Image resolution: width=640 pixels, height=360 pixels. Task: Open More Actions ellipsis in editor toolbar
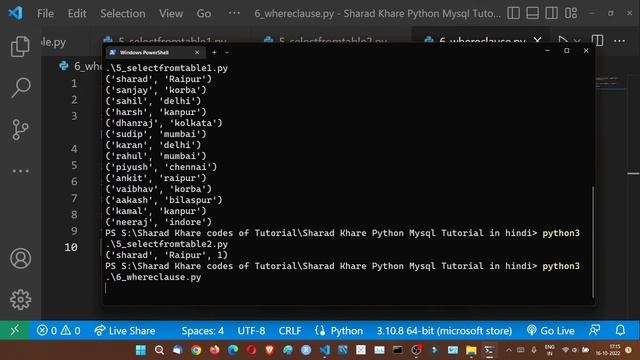619,40
